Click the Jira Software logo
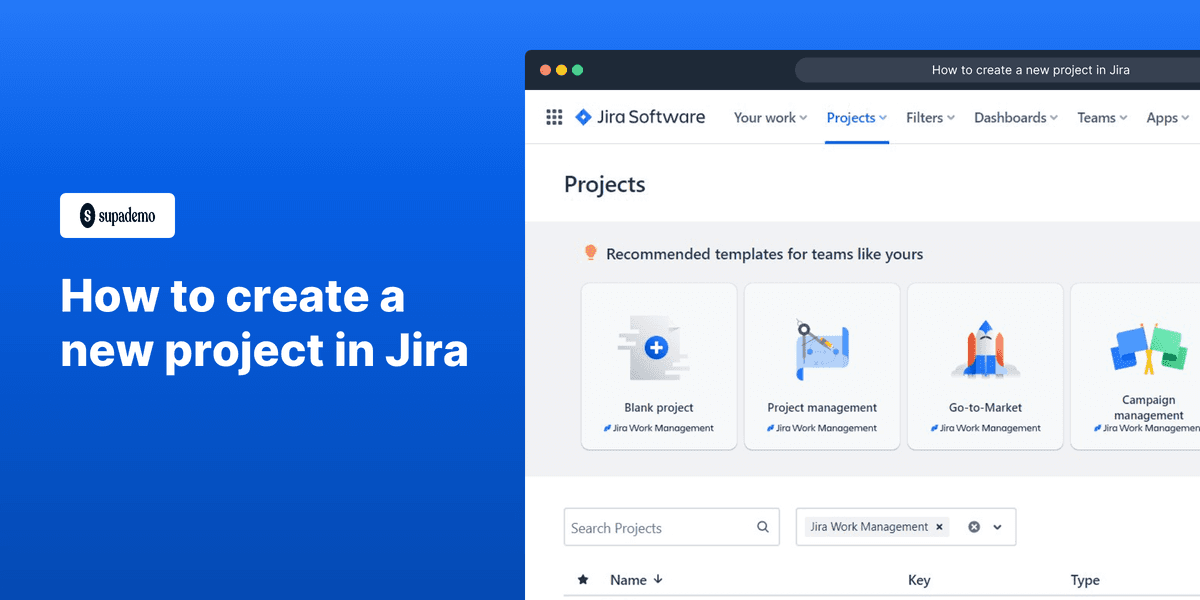 click(x=640, y=117)
